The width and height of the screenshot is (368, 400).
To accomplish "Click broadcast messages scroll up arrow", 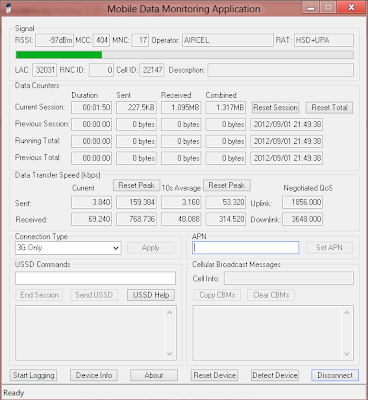I will [x=347, y=313].
